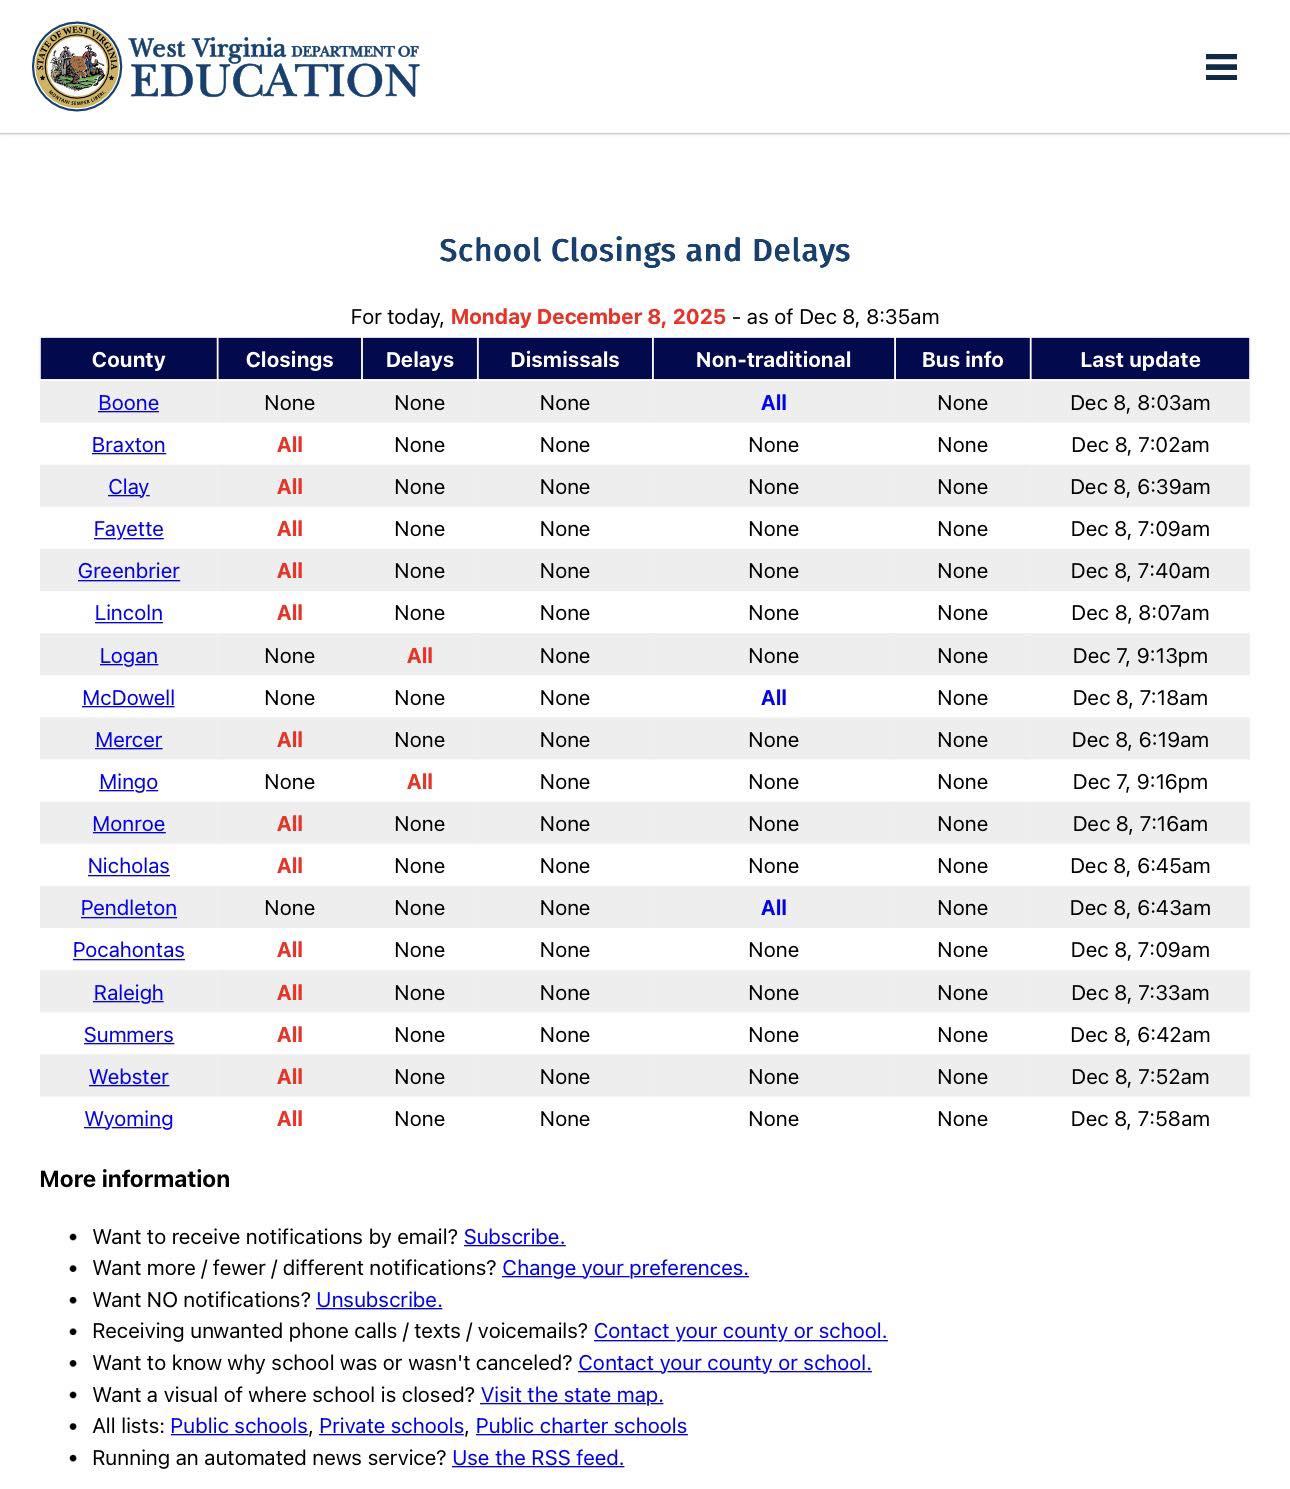
Task: Click the Non-traditional column header
Action: [x=773, y=360]
